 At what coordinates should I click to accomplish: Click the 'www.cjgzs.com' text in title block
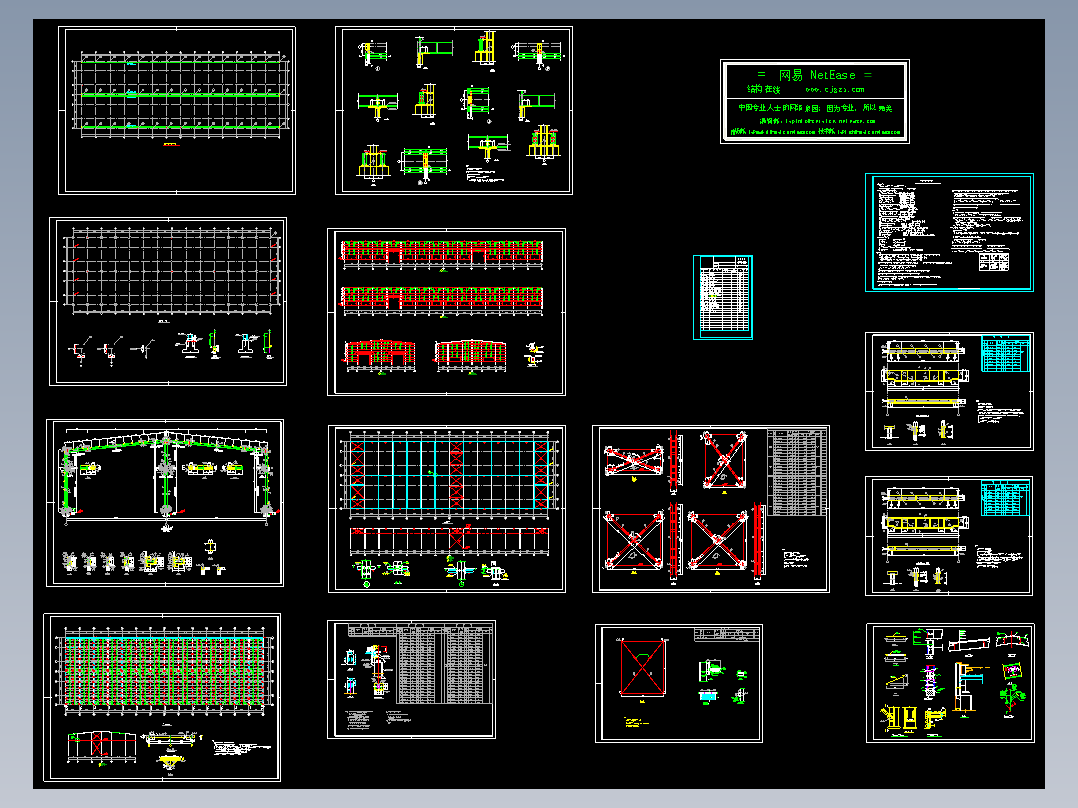tap(835, 89)
